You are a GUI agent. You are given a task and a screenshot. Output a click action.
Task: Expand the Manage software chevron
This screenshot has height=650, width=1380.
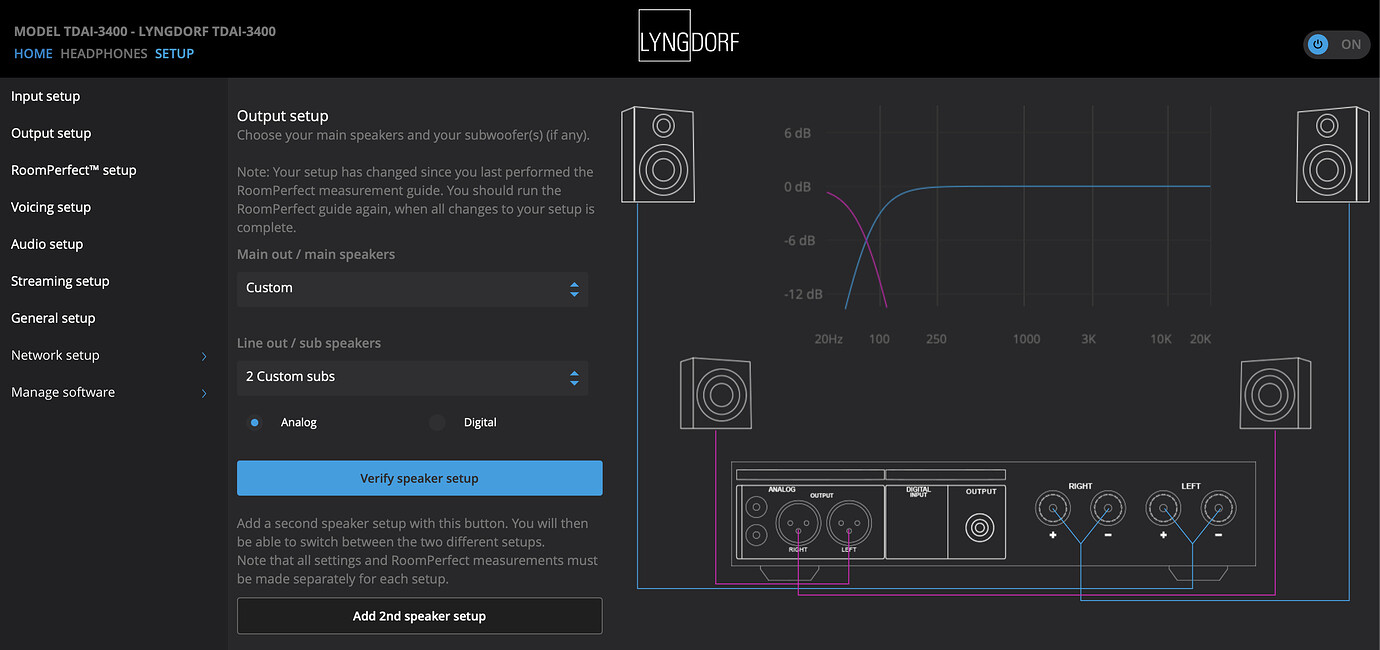(204, 393)
